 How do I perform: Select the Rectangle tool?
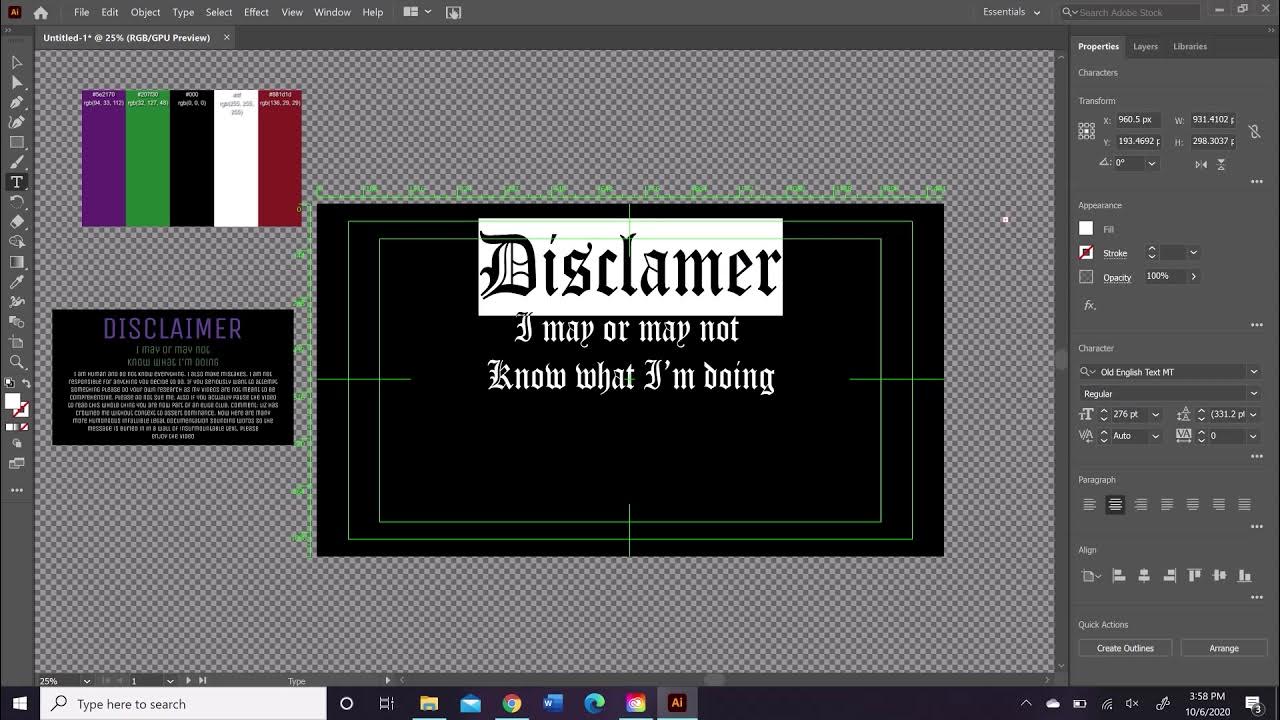pyautogui.click(x=17, y=142)
